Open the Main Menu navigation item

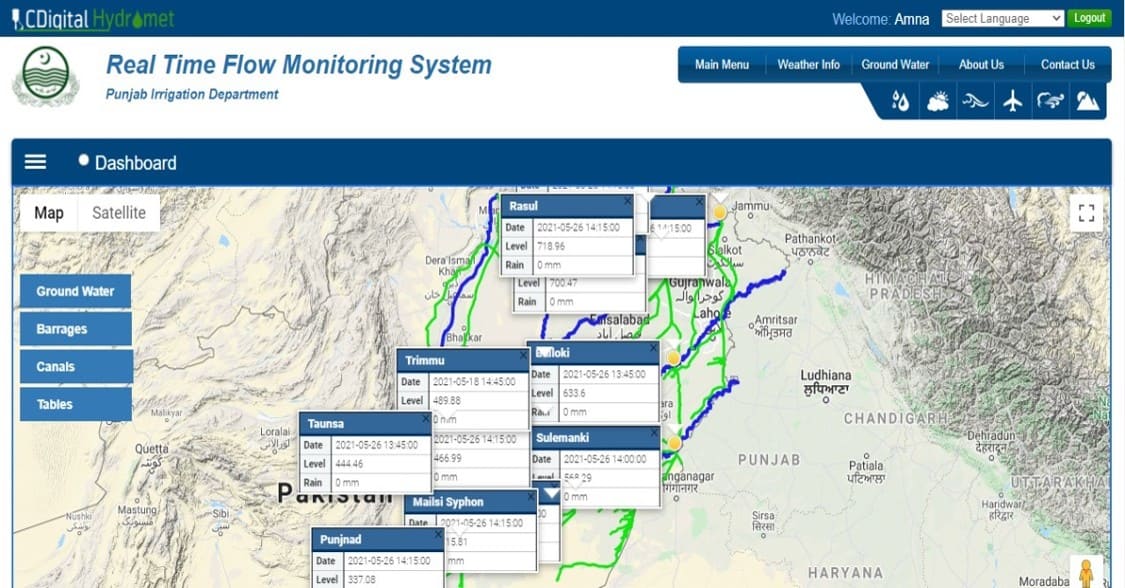pos(721,64)
